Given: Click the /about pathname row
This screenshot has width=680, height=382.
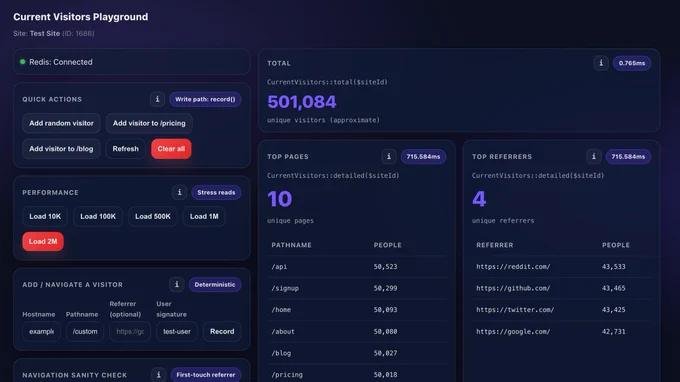Looking at the screenshot, I should [x=356, y=332].
